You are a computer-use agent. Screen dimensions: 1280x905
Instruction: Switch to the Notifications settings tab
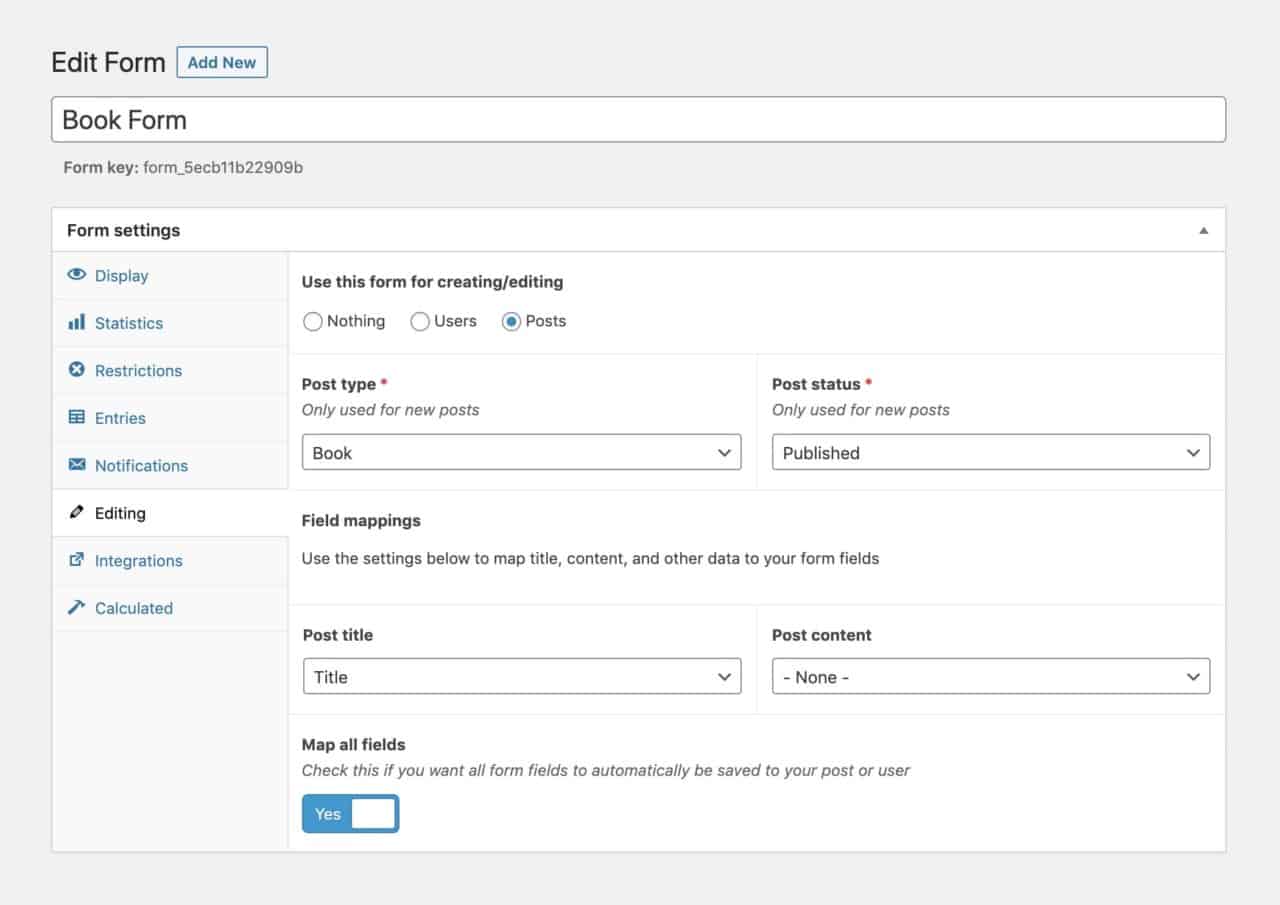140,465
